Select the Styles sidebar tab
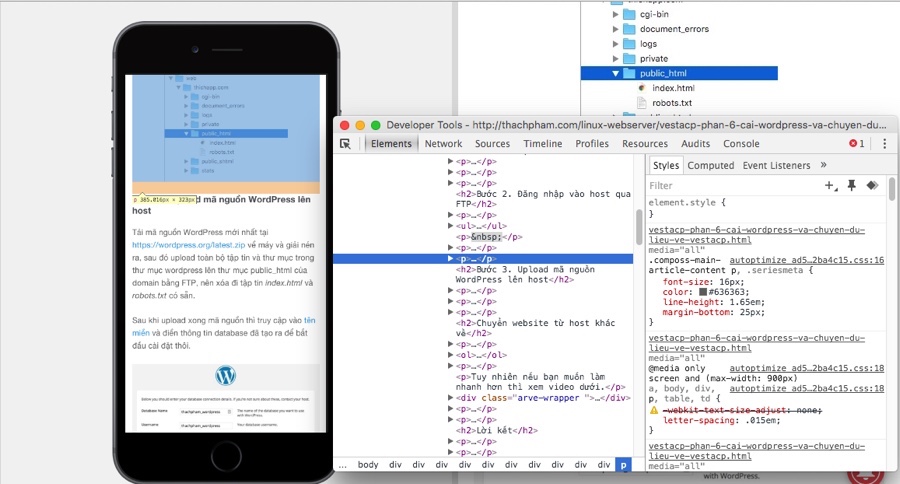900x484 pixels. pyautogui.click(x=666, y=165)
